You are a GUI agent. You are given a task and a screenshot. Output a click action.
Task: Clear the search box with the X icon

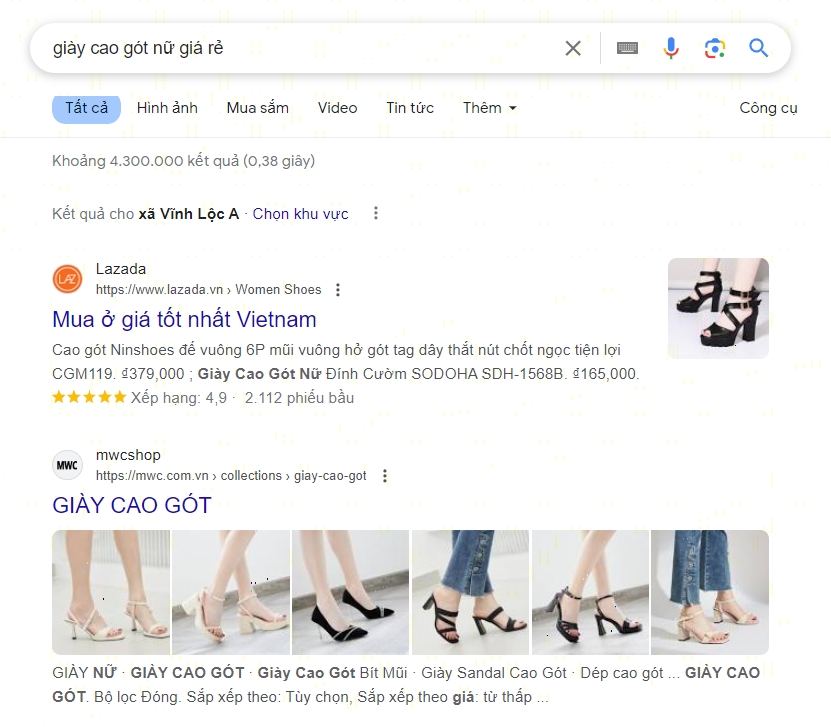[x=573, y=48]
